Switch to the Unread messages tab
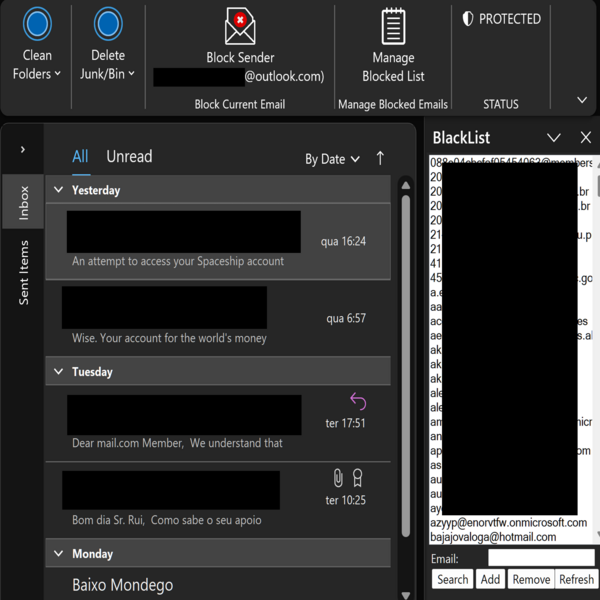The image size is (600, 600). [x=129, y=157]
